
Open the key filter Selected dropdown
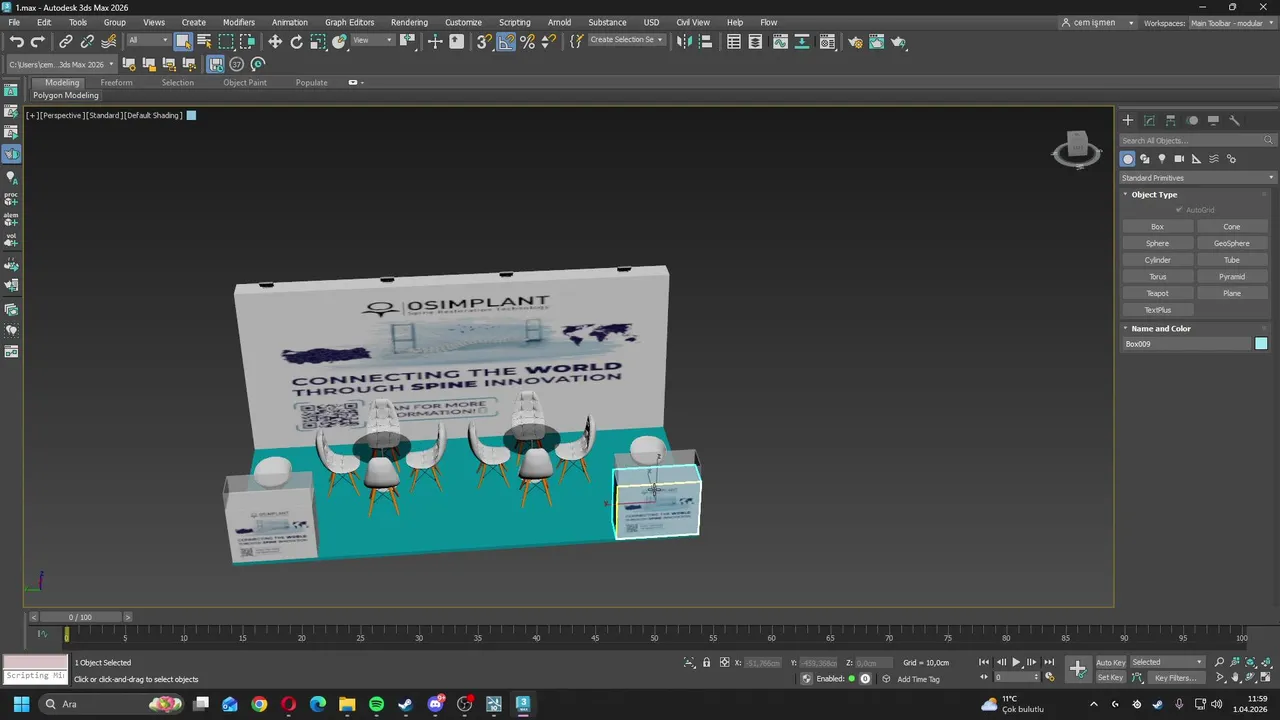pos(1167,662)
